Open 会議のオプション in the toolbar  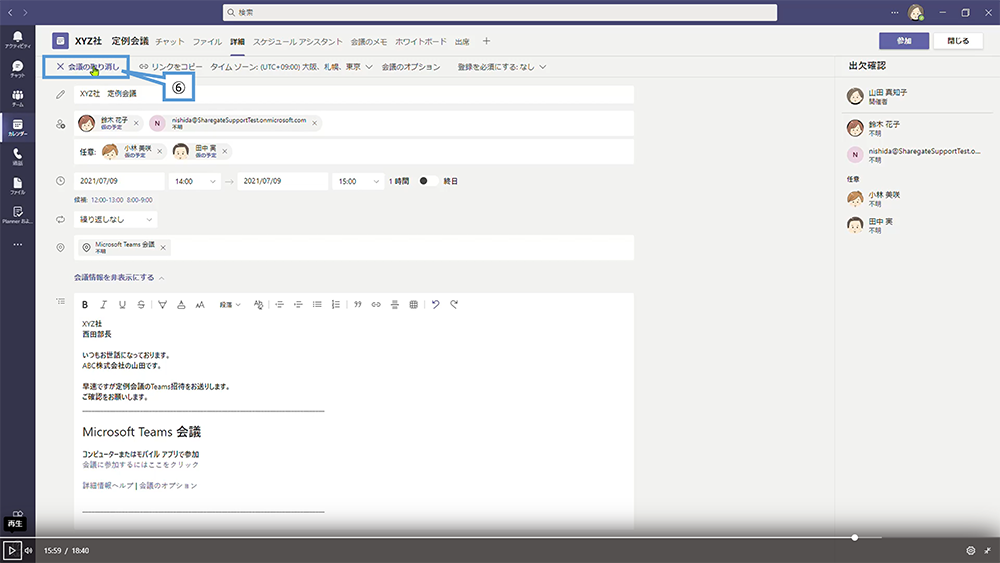[411, 67]
